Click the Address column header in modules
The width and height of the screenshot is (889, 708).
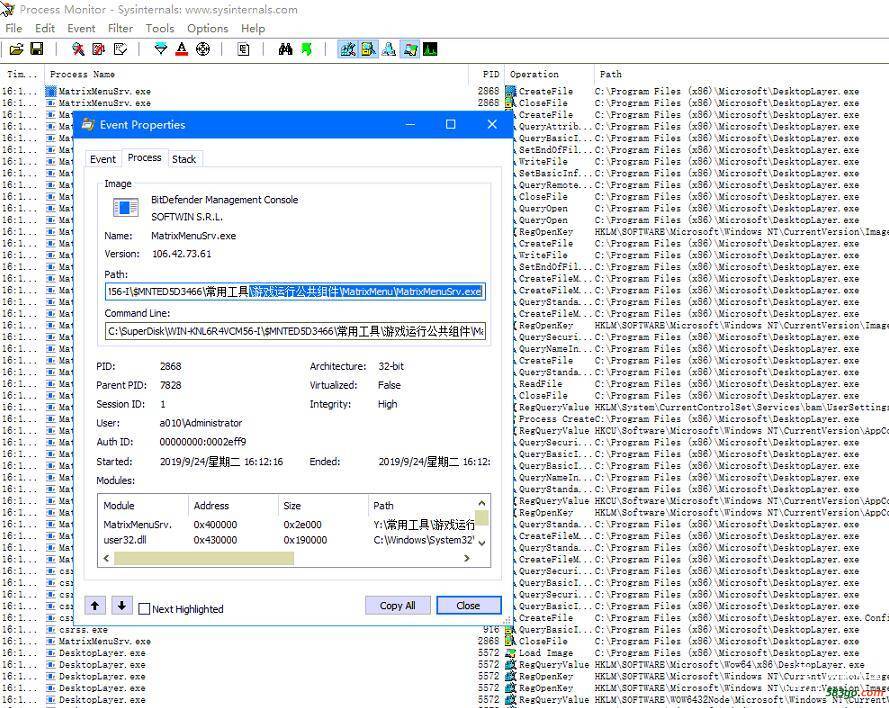tap(233, 506)
